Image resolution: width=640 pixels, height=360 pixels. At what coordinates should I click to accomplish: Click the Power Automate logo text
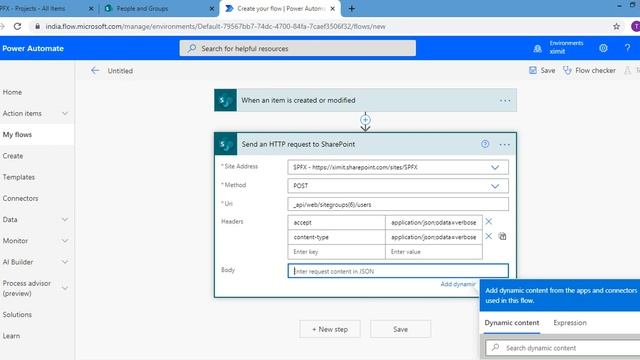[x=33, y=48]
